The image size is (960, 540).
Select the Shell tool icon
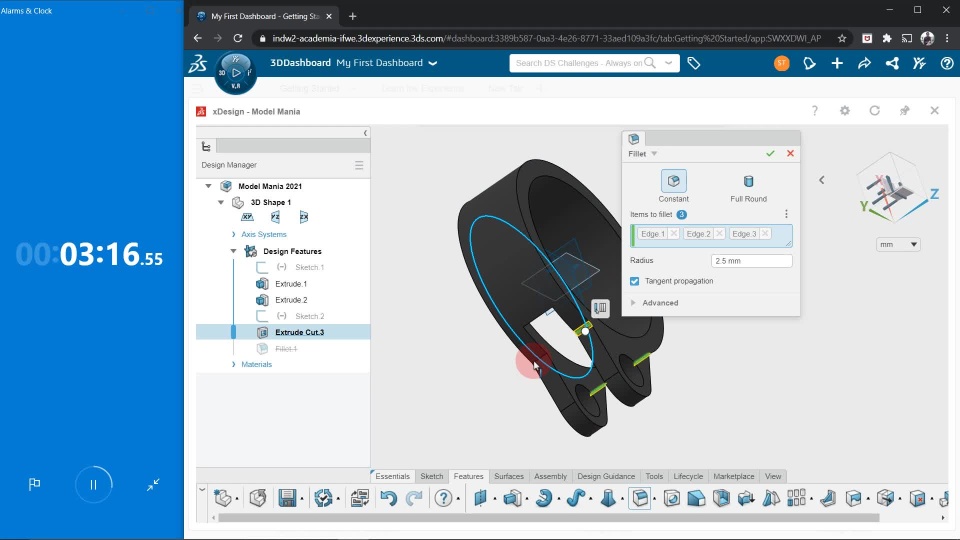click(721, 498)
